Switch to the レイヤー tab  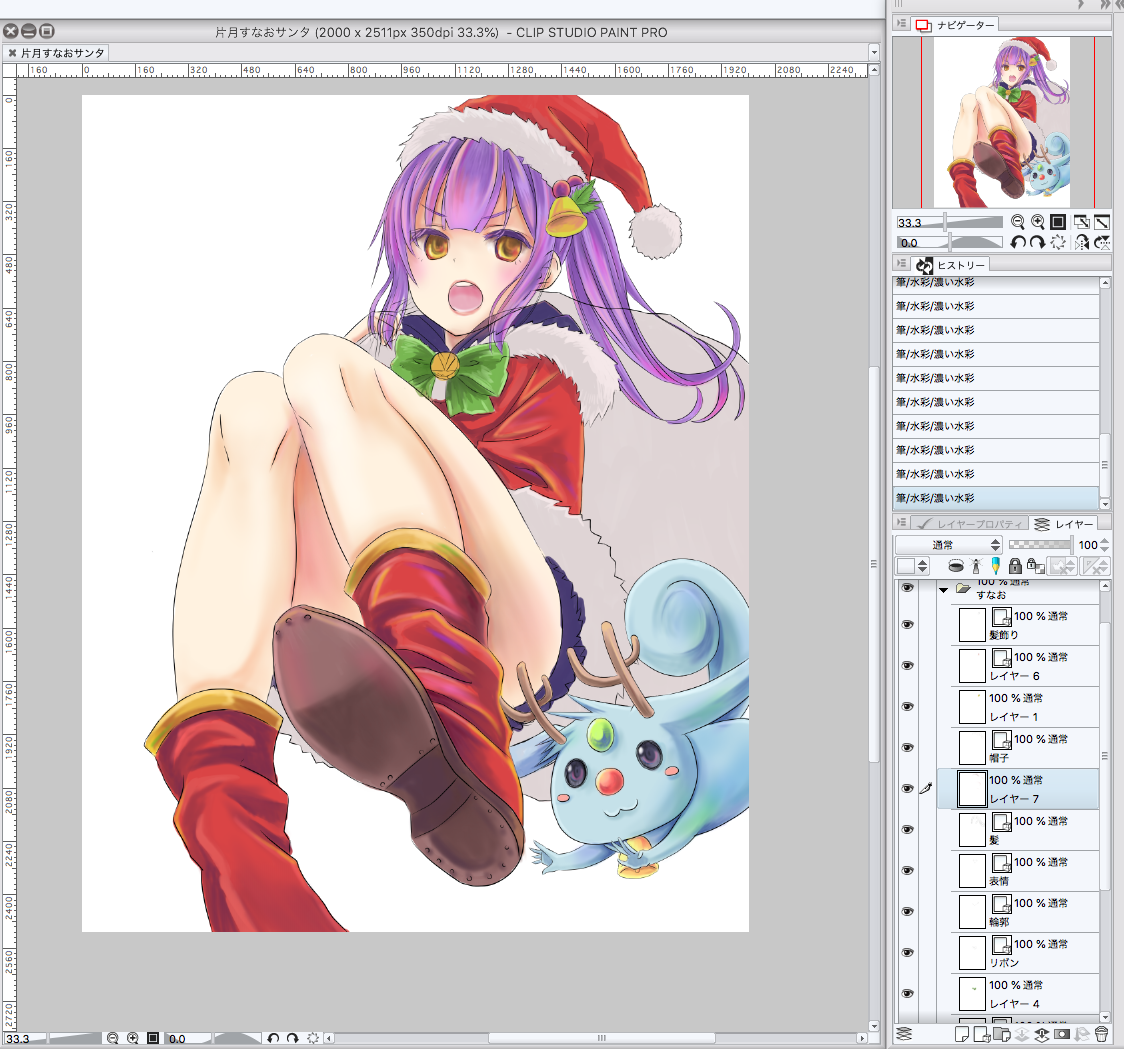[1065, 524]
